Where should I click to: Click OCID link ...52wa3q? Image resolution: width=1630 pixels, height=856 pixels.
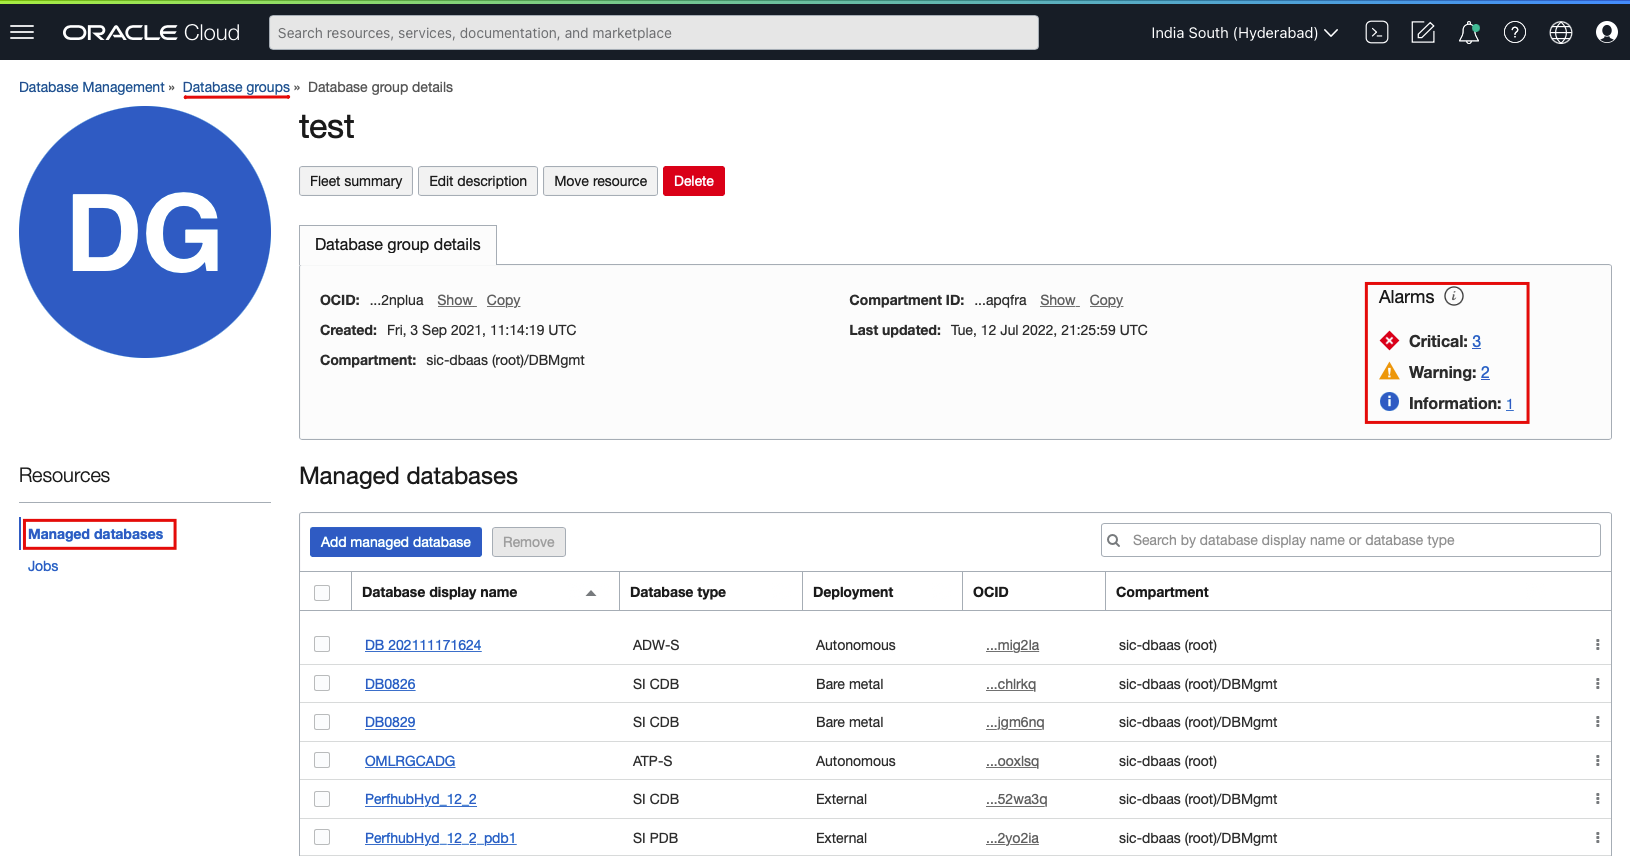[x=1016, y=799]
